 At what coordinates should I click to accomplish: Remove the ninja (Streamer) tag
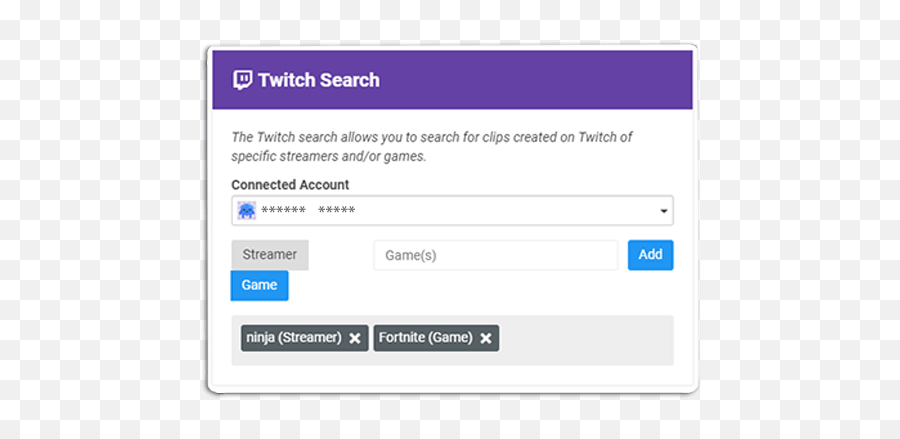pos(355,339)
